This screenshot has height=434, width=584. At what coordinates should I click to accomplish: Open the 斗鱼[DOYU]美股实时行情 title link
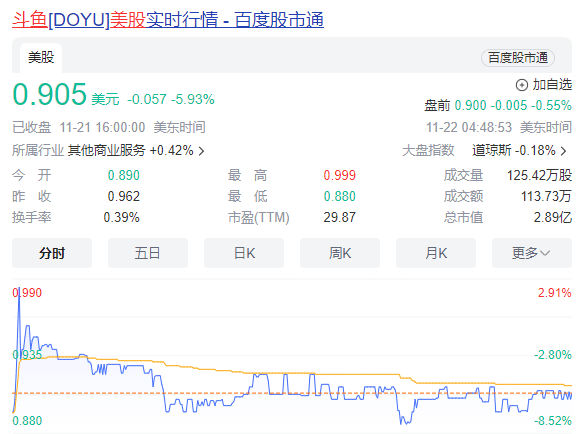168,20
